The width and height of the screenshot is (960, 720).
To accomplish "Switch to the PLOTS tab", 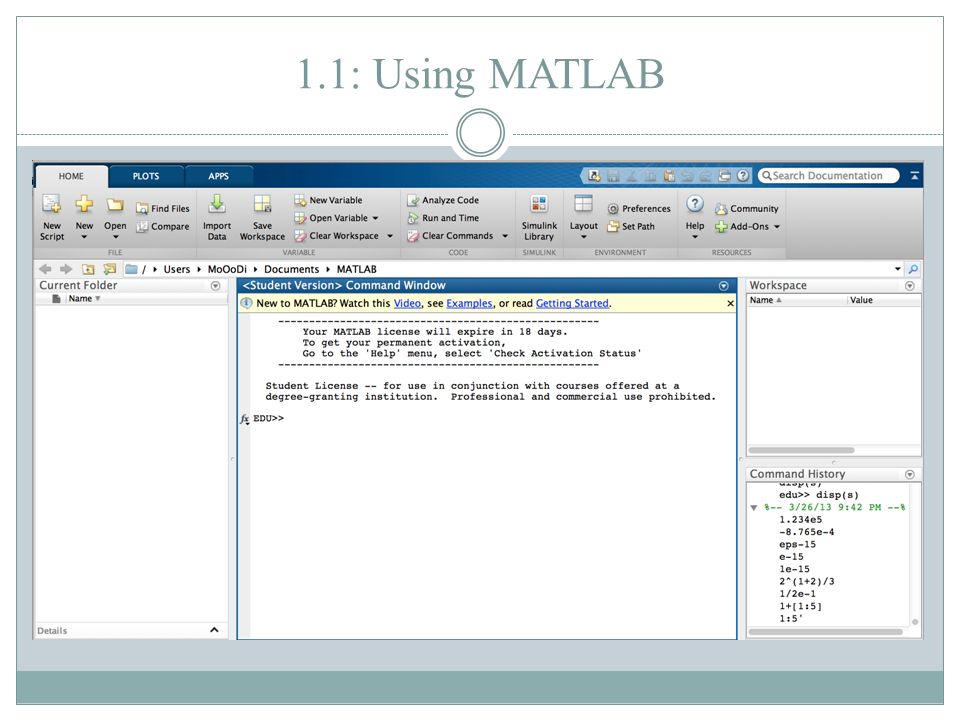I will pos(146,176).
